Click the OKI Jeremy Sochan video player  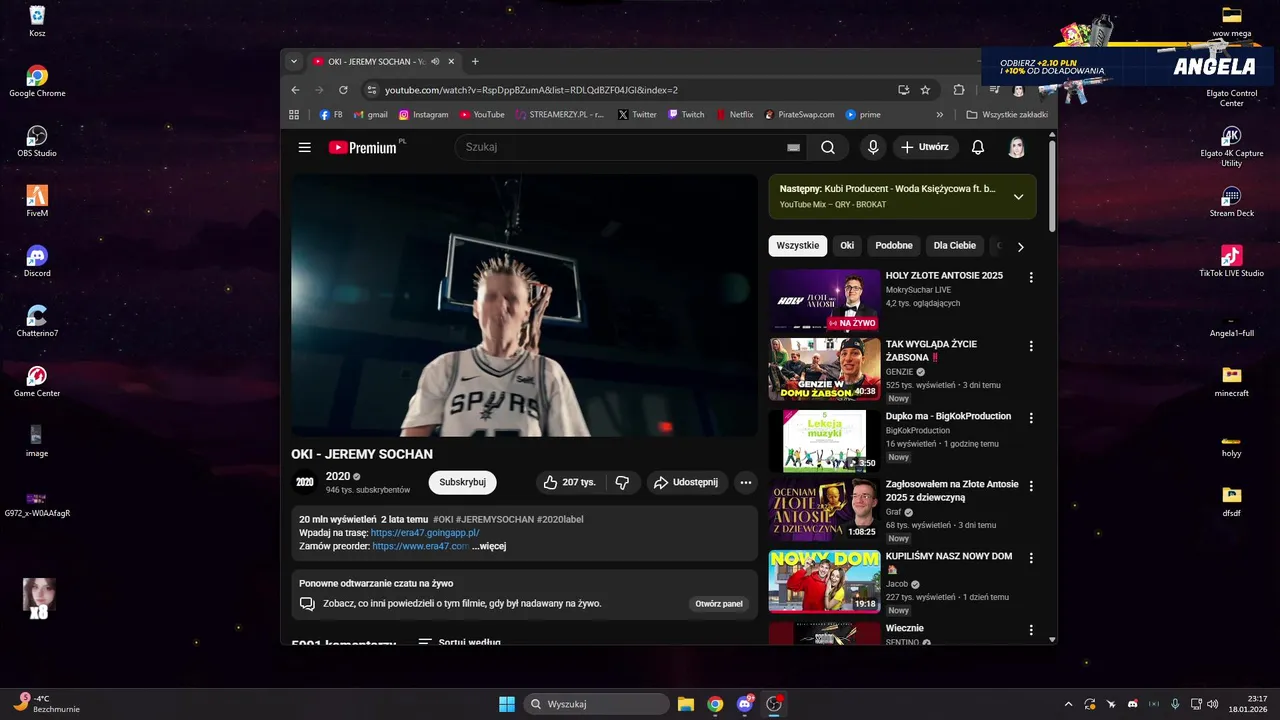click(x=524, y=305)
